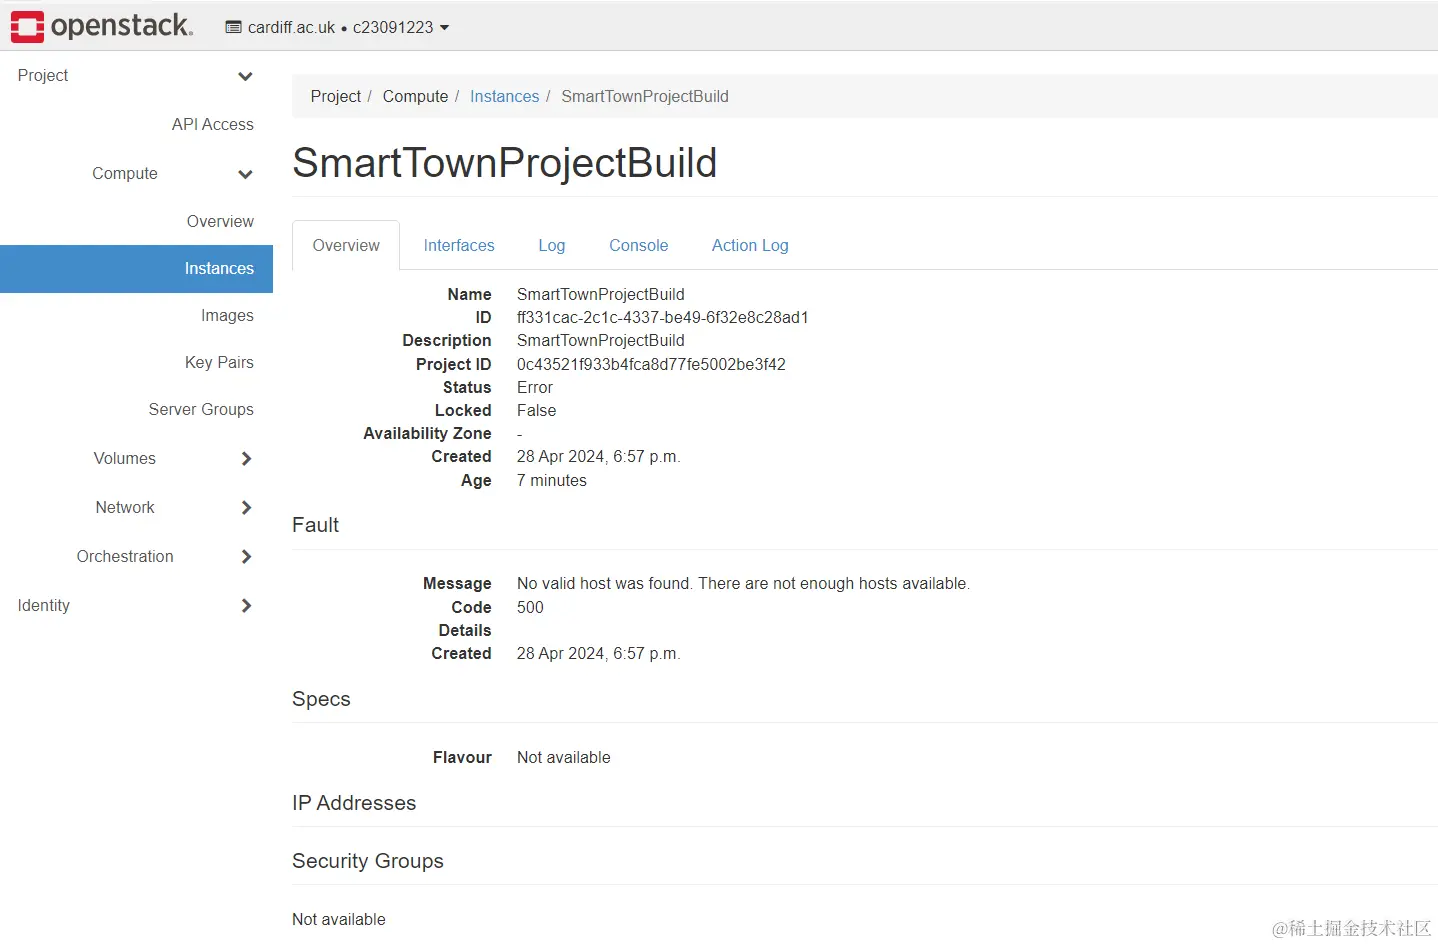This screenshot has width=1438, height=945.
Task: Click the Network sidebar heading
Action: click(125, 507)
